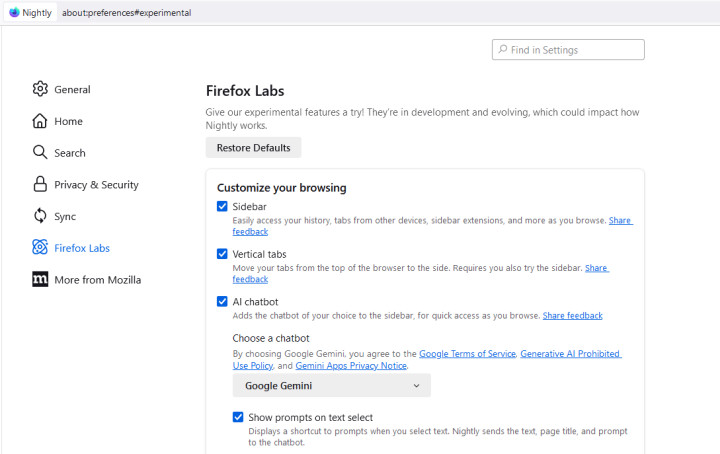Go to the Sync settings category
The height and width of the screenshot is (454, 720).
pyautogui.click(x=65, y=216)
